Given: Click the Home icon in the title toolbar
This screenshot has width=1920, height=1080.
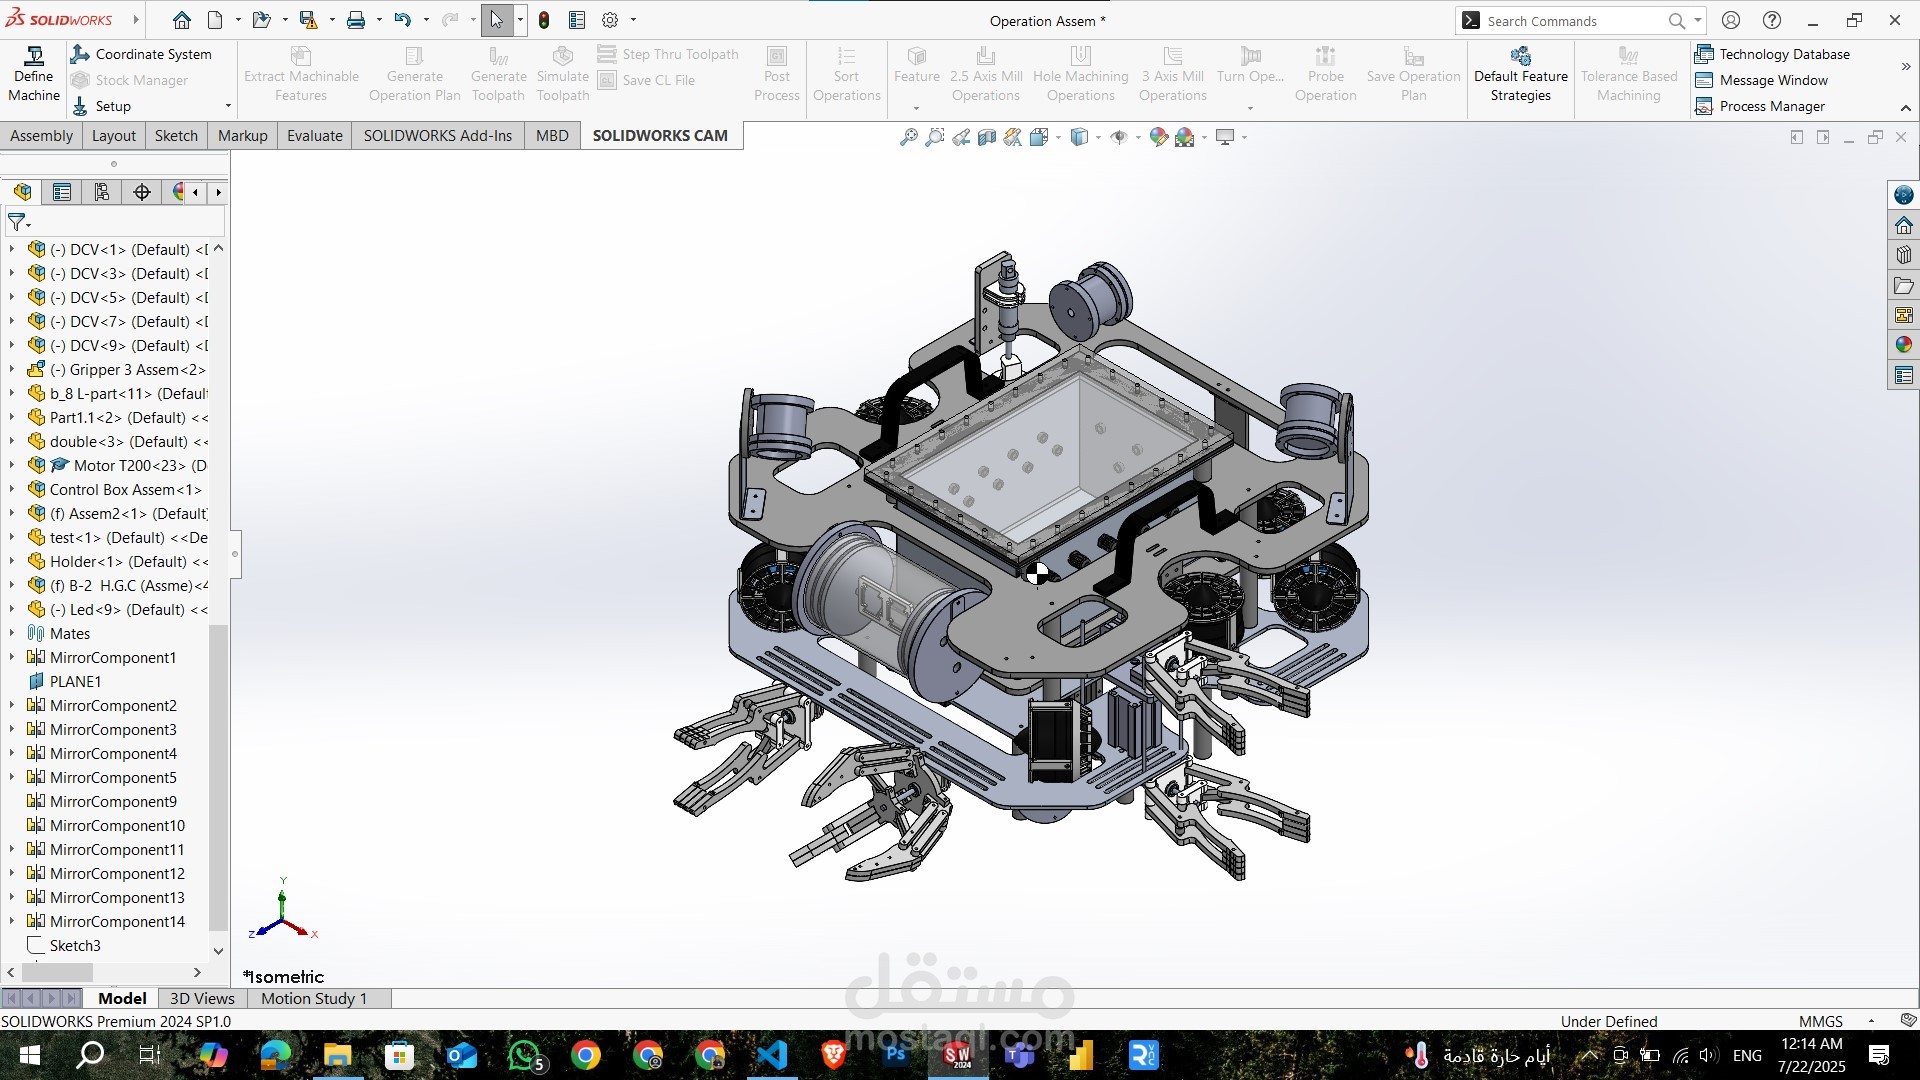Looking at the screenshot, I should click(181, 20).
